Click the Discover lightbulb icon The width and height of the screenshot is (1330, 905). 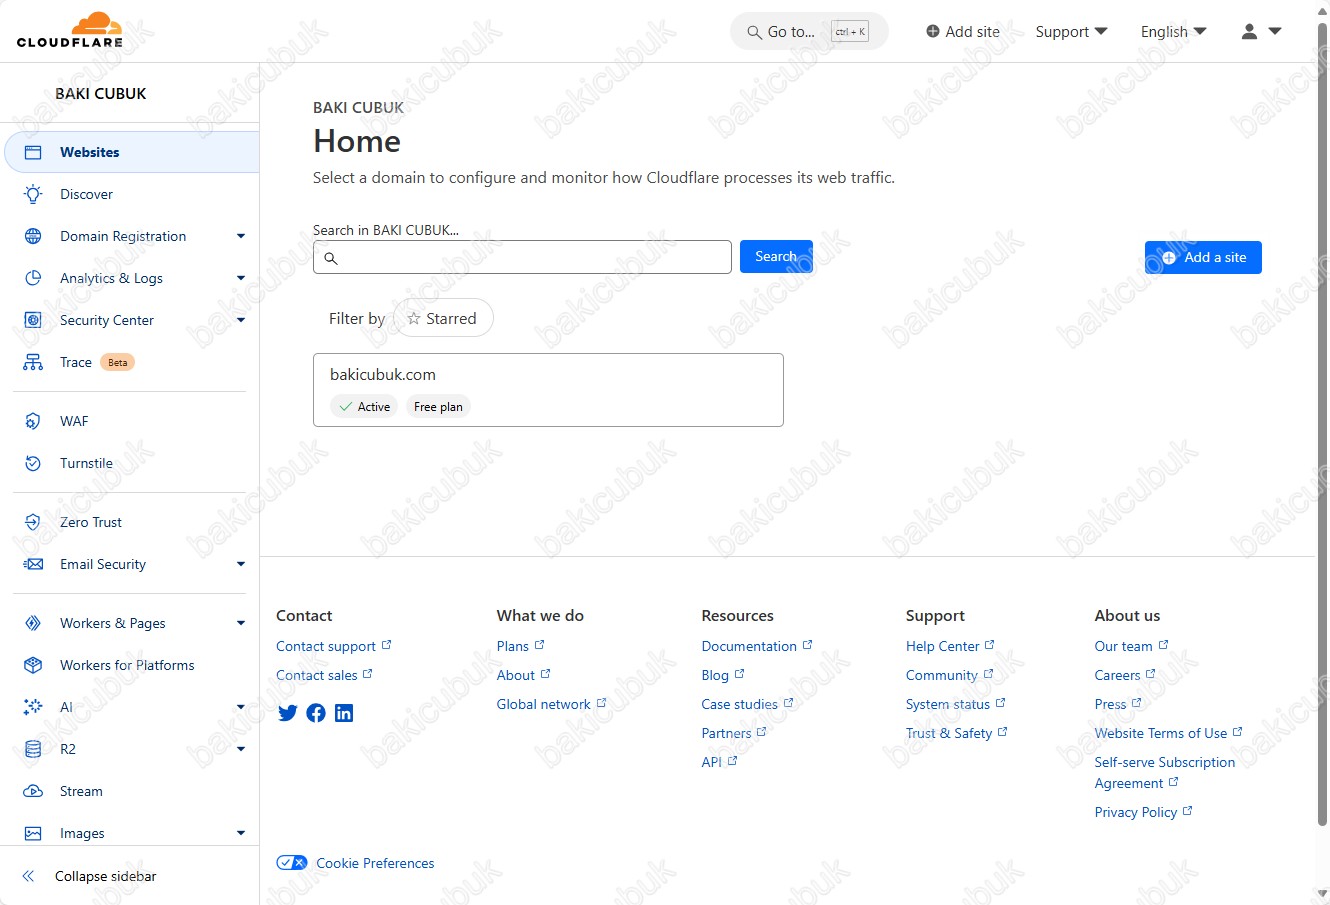coord(33,194)
